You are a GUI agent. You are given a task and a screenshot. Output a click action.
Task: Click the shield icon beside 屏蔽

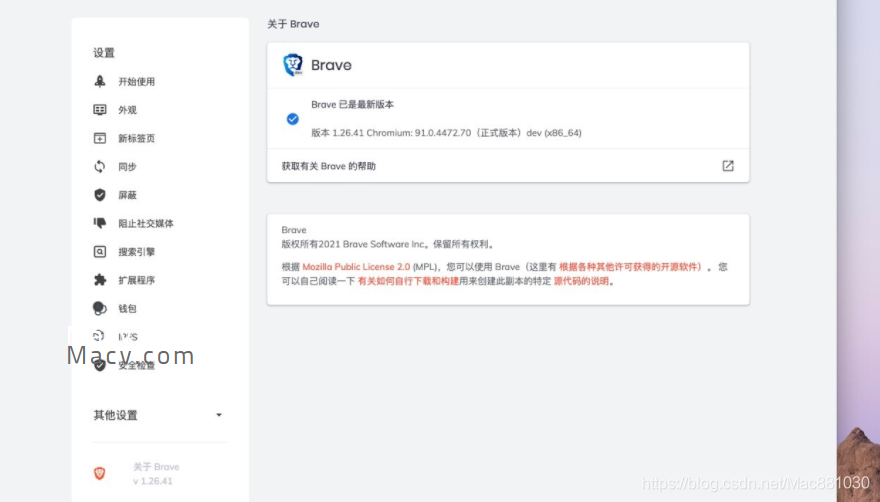100,195
